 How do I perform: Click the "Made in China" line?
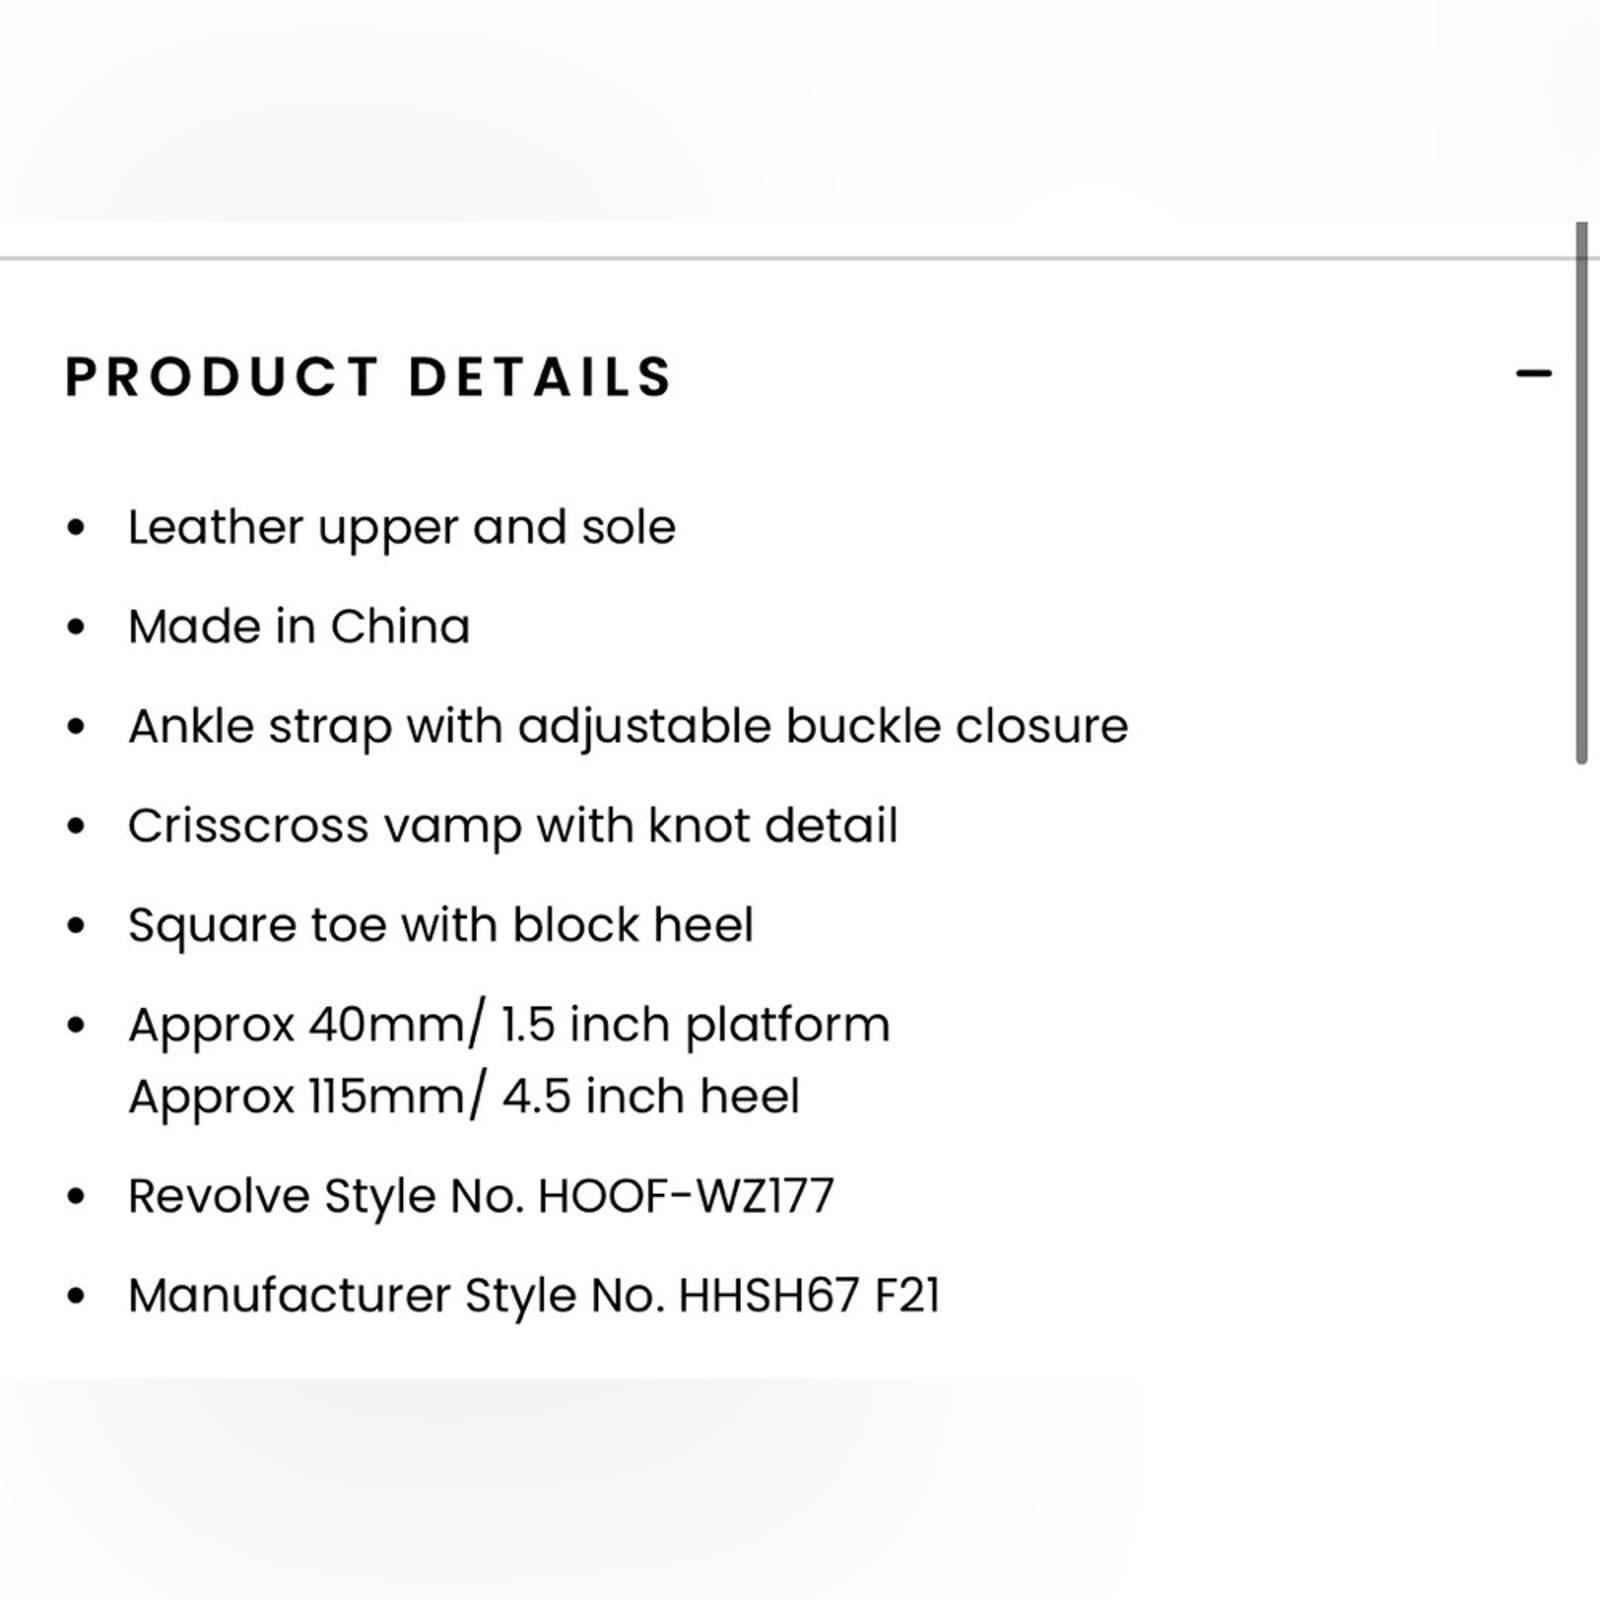tap(298, 627)
